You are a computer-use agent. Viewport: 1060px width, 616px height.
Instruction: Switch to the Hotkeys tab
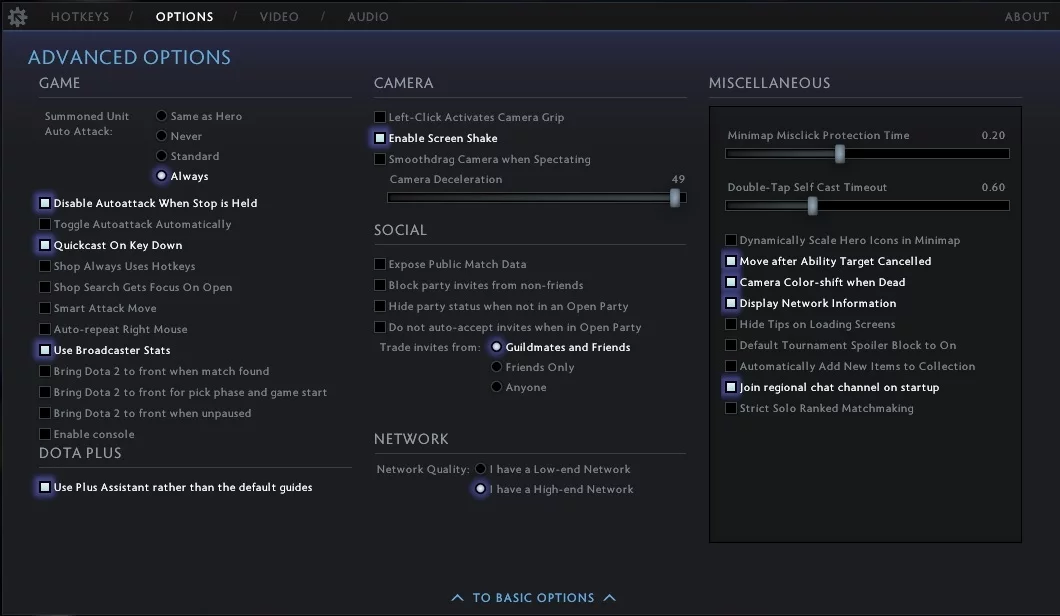79,17
